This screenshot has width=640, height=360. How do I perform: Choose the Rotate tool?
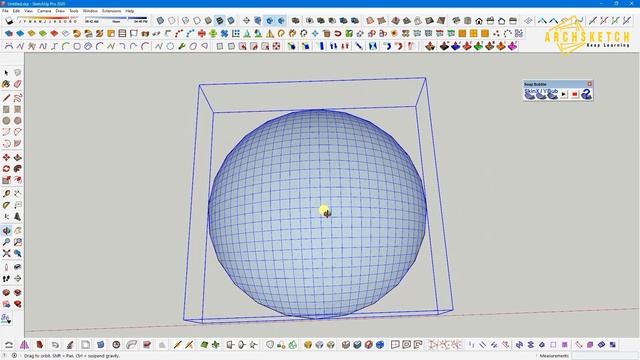click(6, 169)
